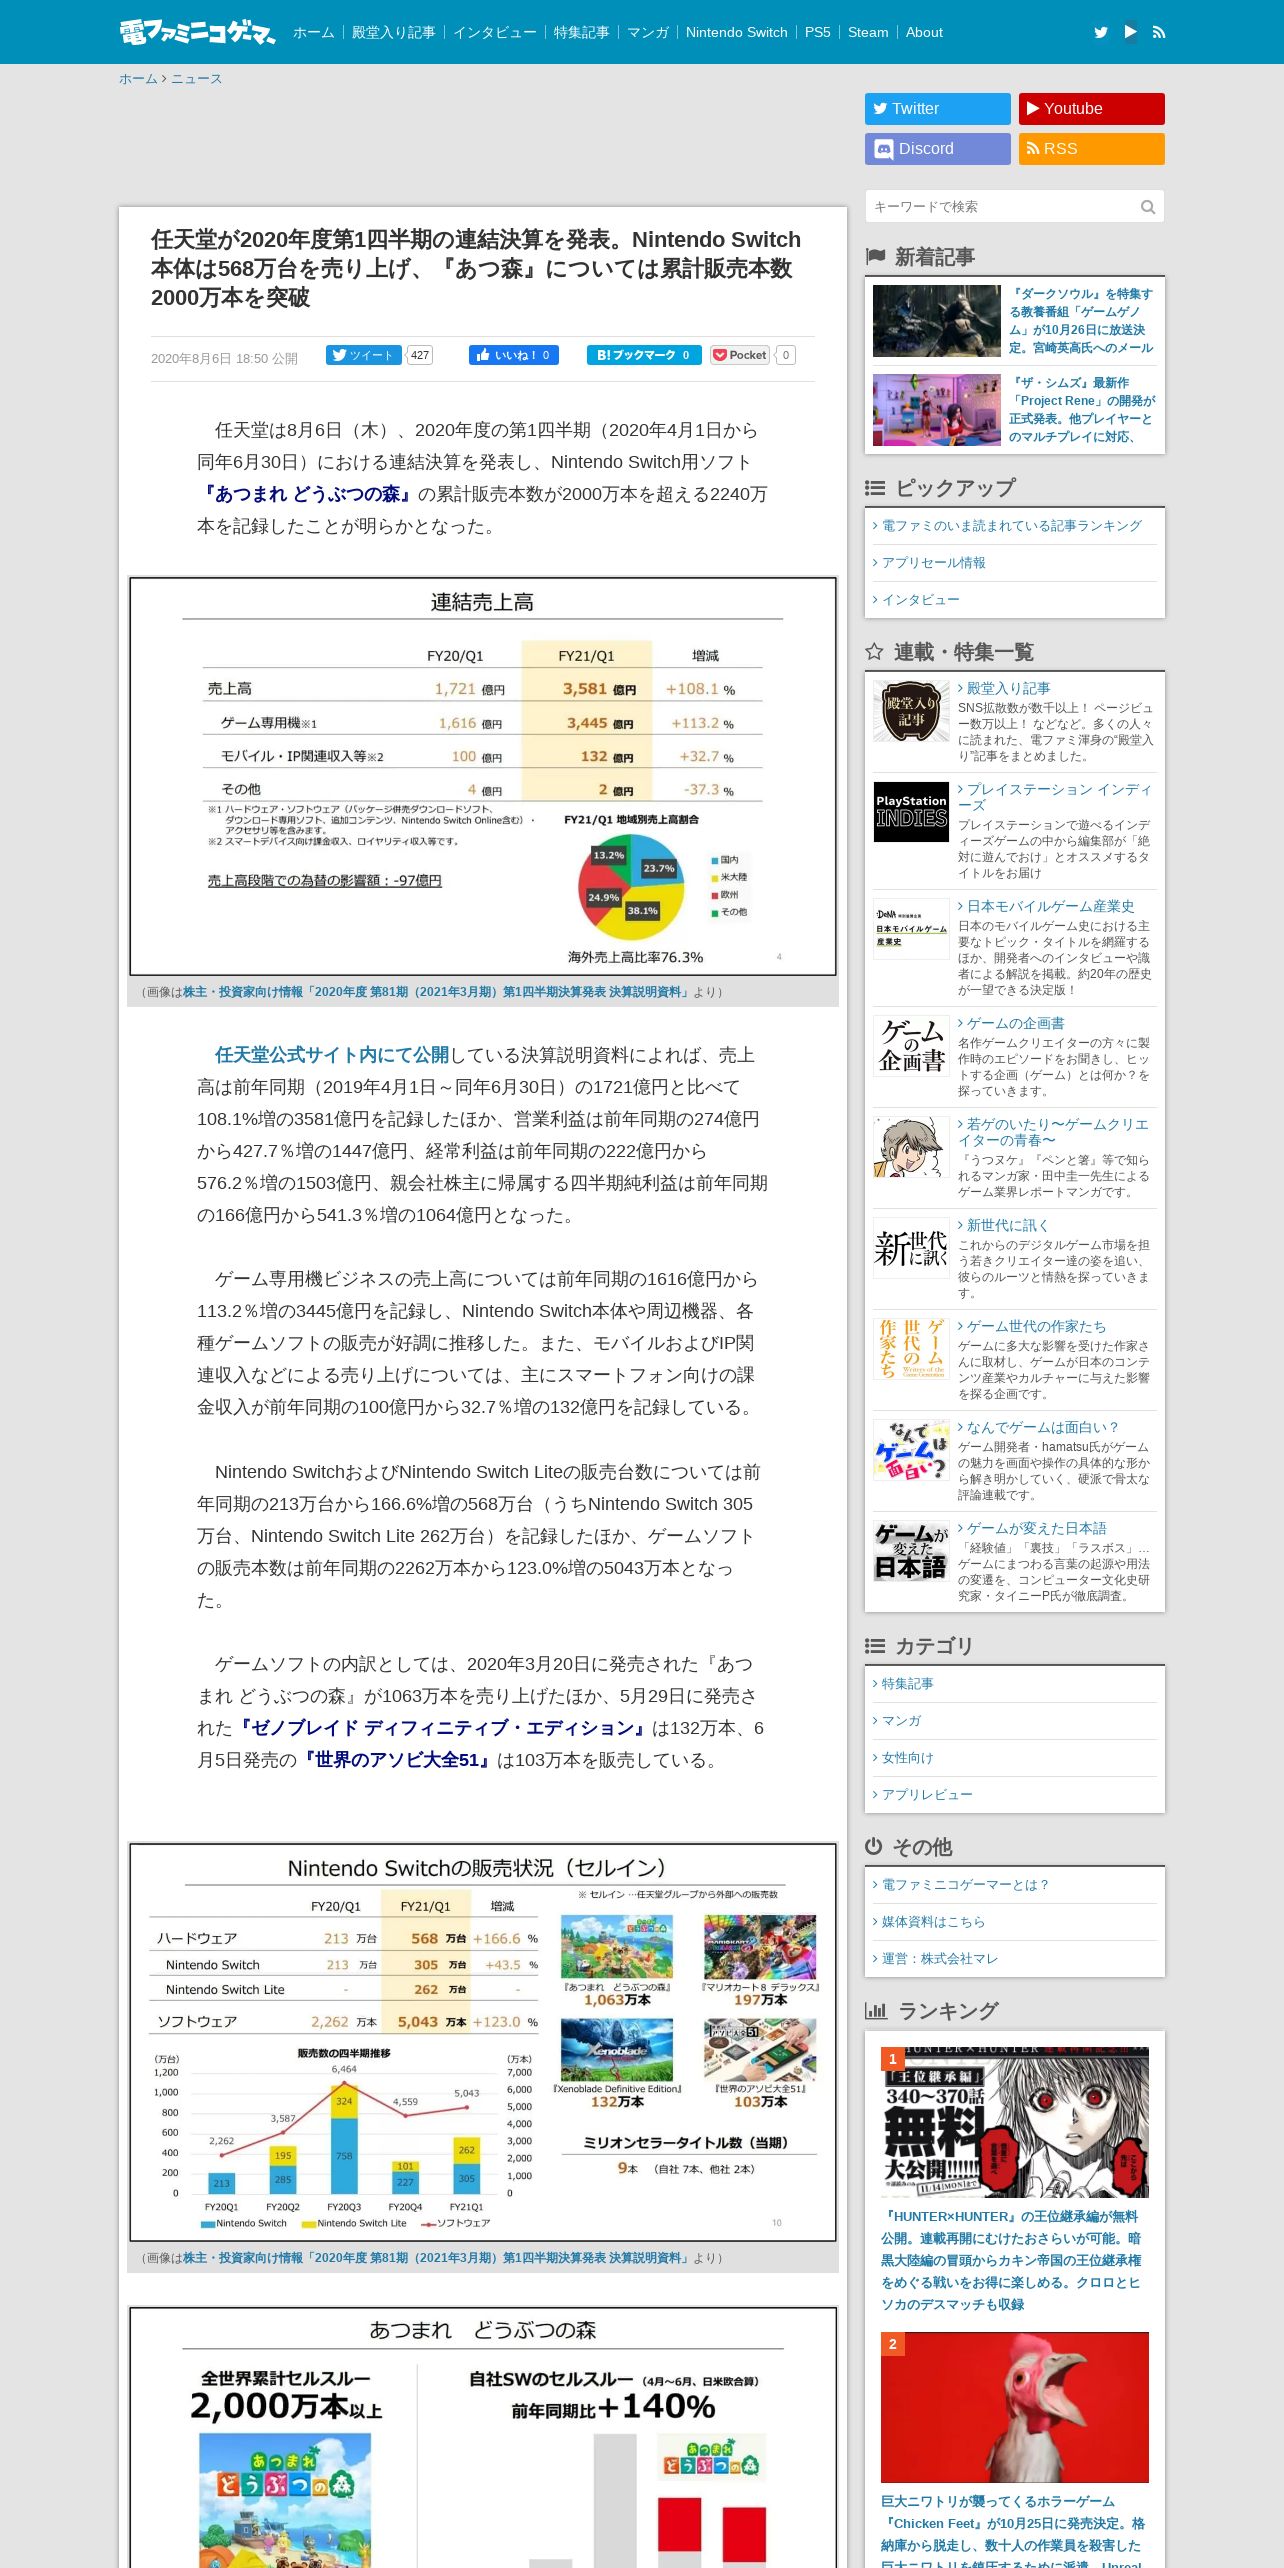Screen dimensions: 1284x2568
Task: Open the YouTube play icon in the header
Action: (1130, 32)
